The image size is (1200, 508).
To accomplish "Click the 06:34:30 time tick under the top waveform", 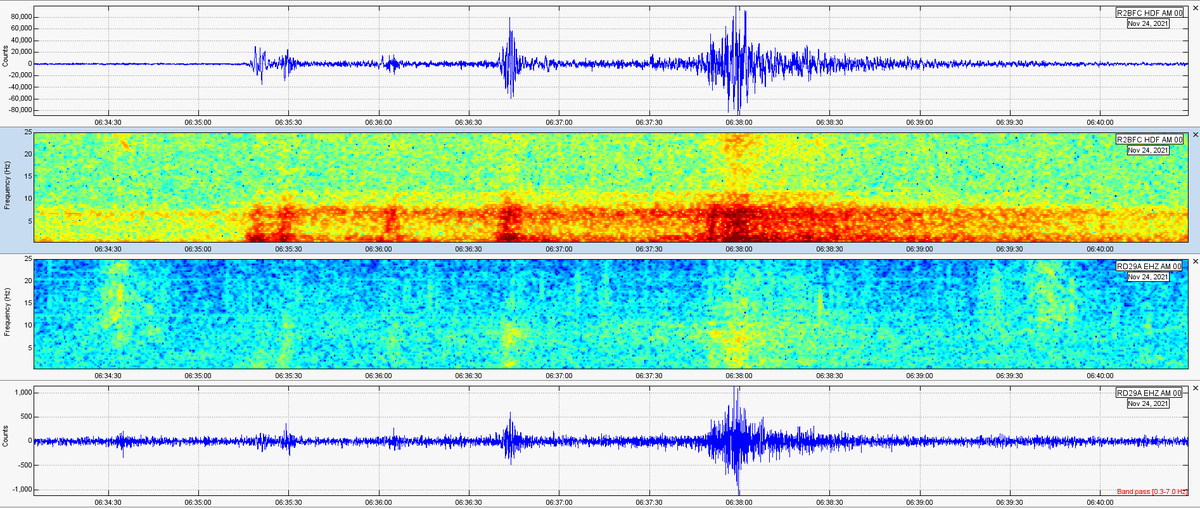I will [107, 121].
